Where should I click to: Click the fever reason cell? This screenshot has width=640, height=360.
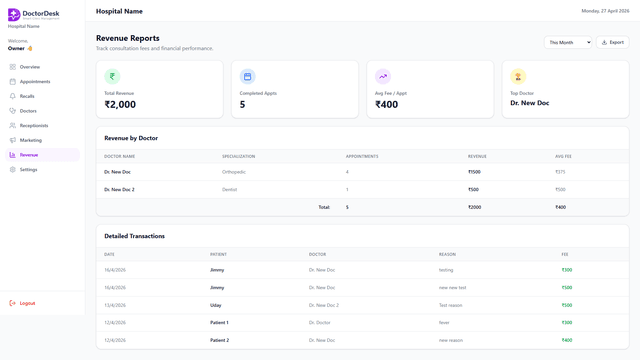pyautogui.click(x=444, y=323)
